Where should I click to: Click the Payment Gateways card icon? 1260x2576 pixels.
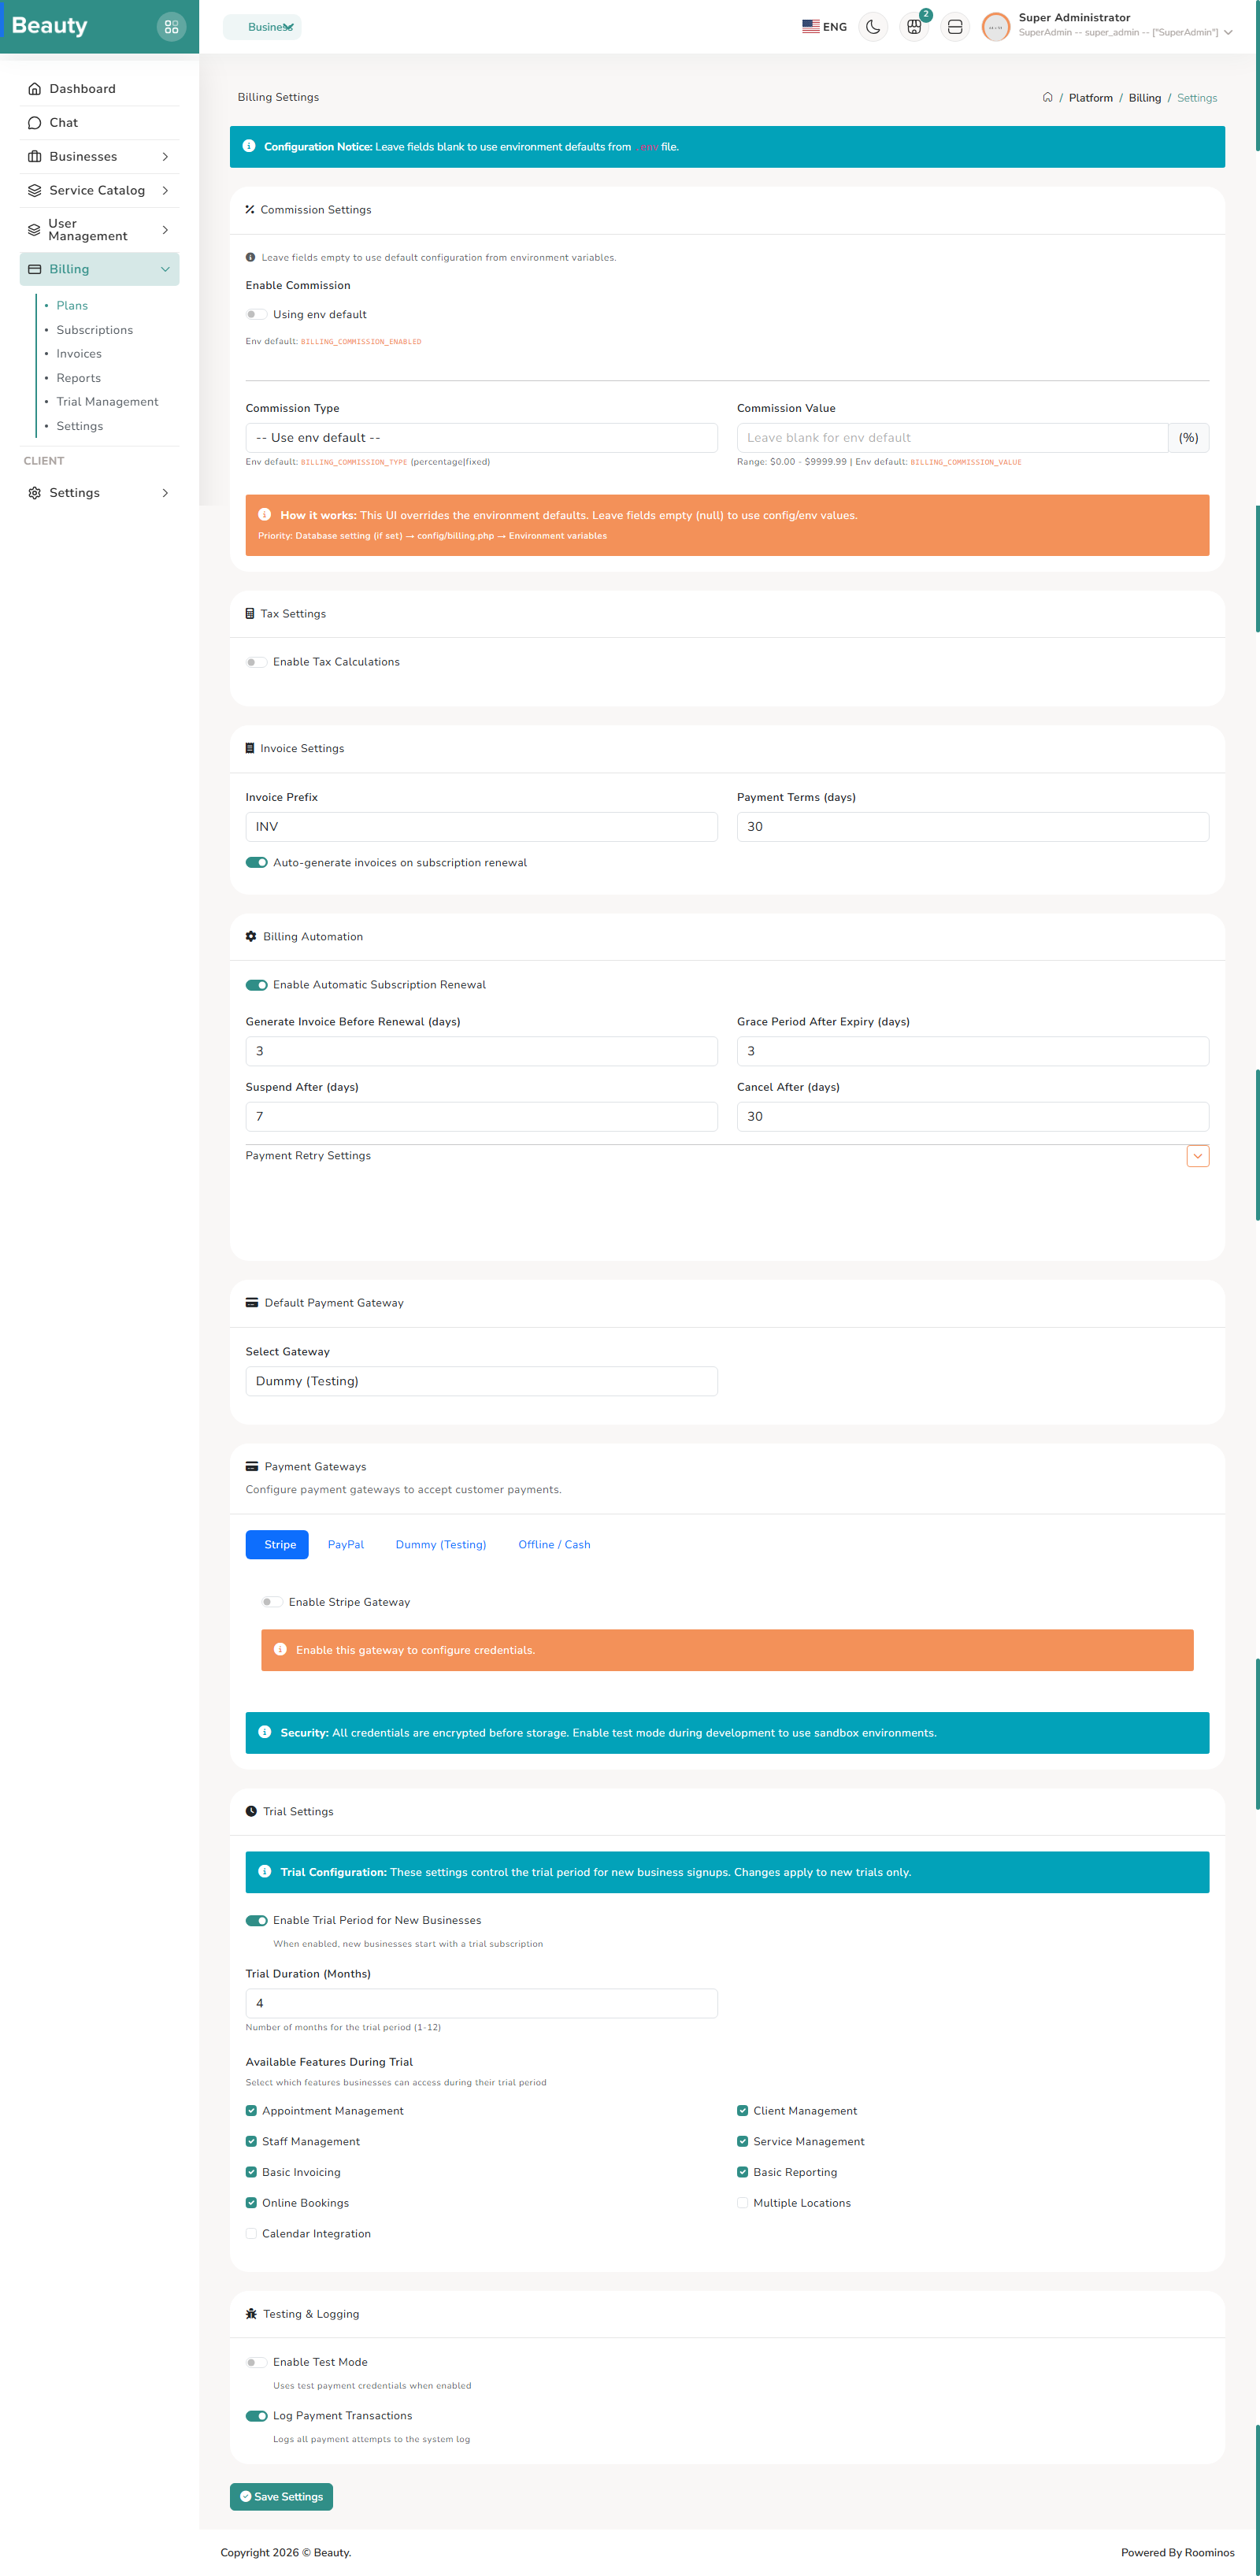[x=252, y=1467]
